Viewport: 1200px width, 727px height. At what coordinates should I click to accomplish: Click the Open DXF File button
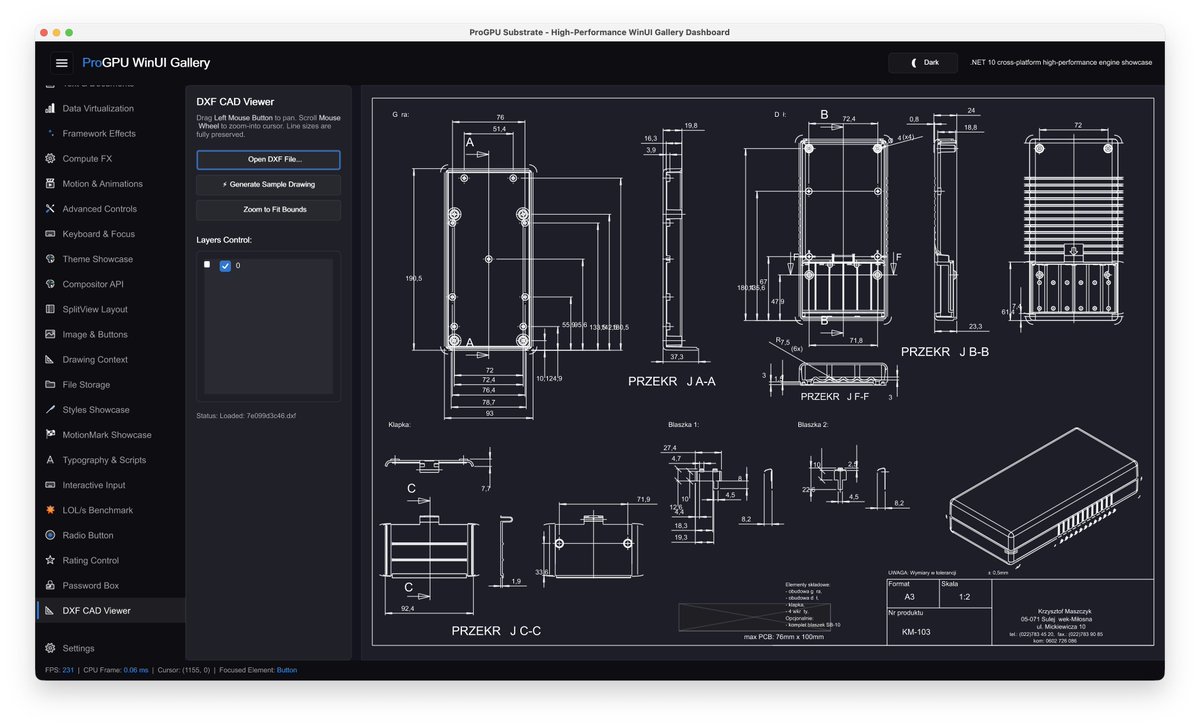268,160
